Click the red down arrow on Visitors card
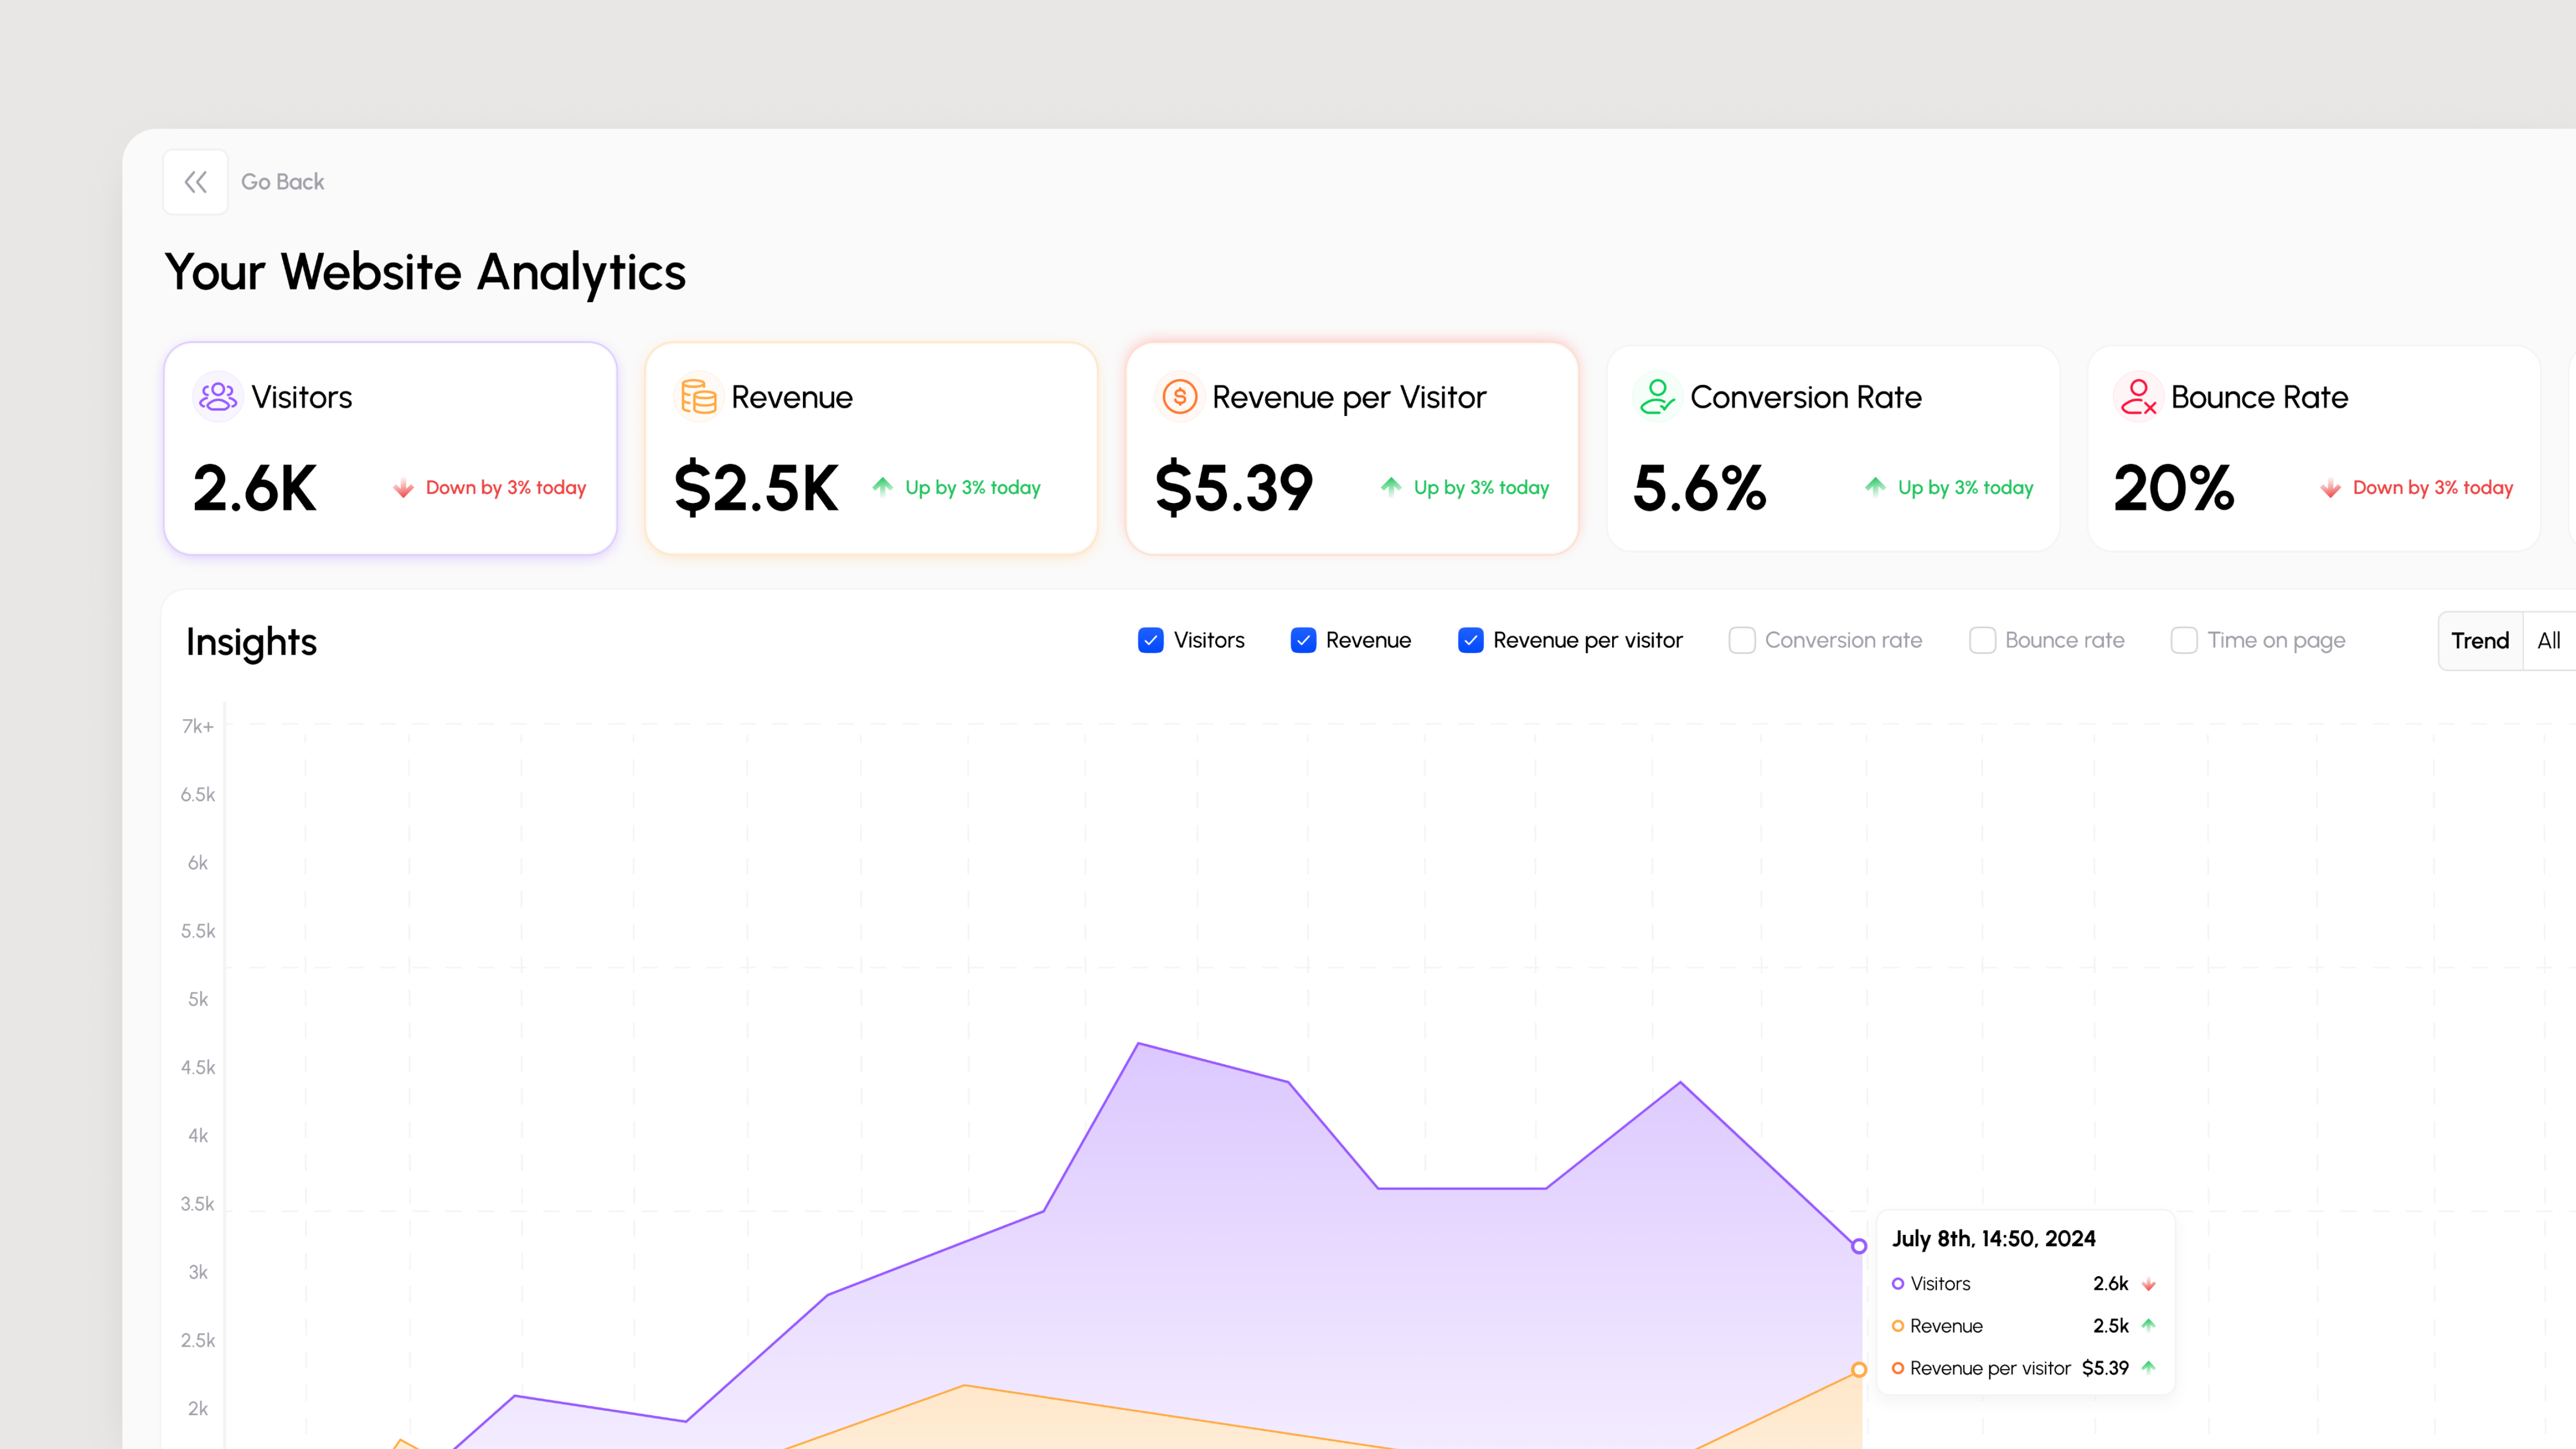The image size is (2576, 1449). (x=404, y=488)
